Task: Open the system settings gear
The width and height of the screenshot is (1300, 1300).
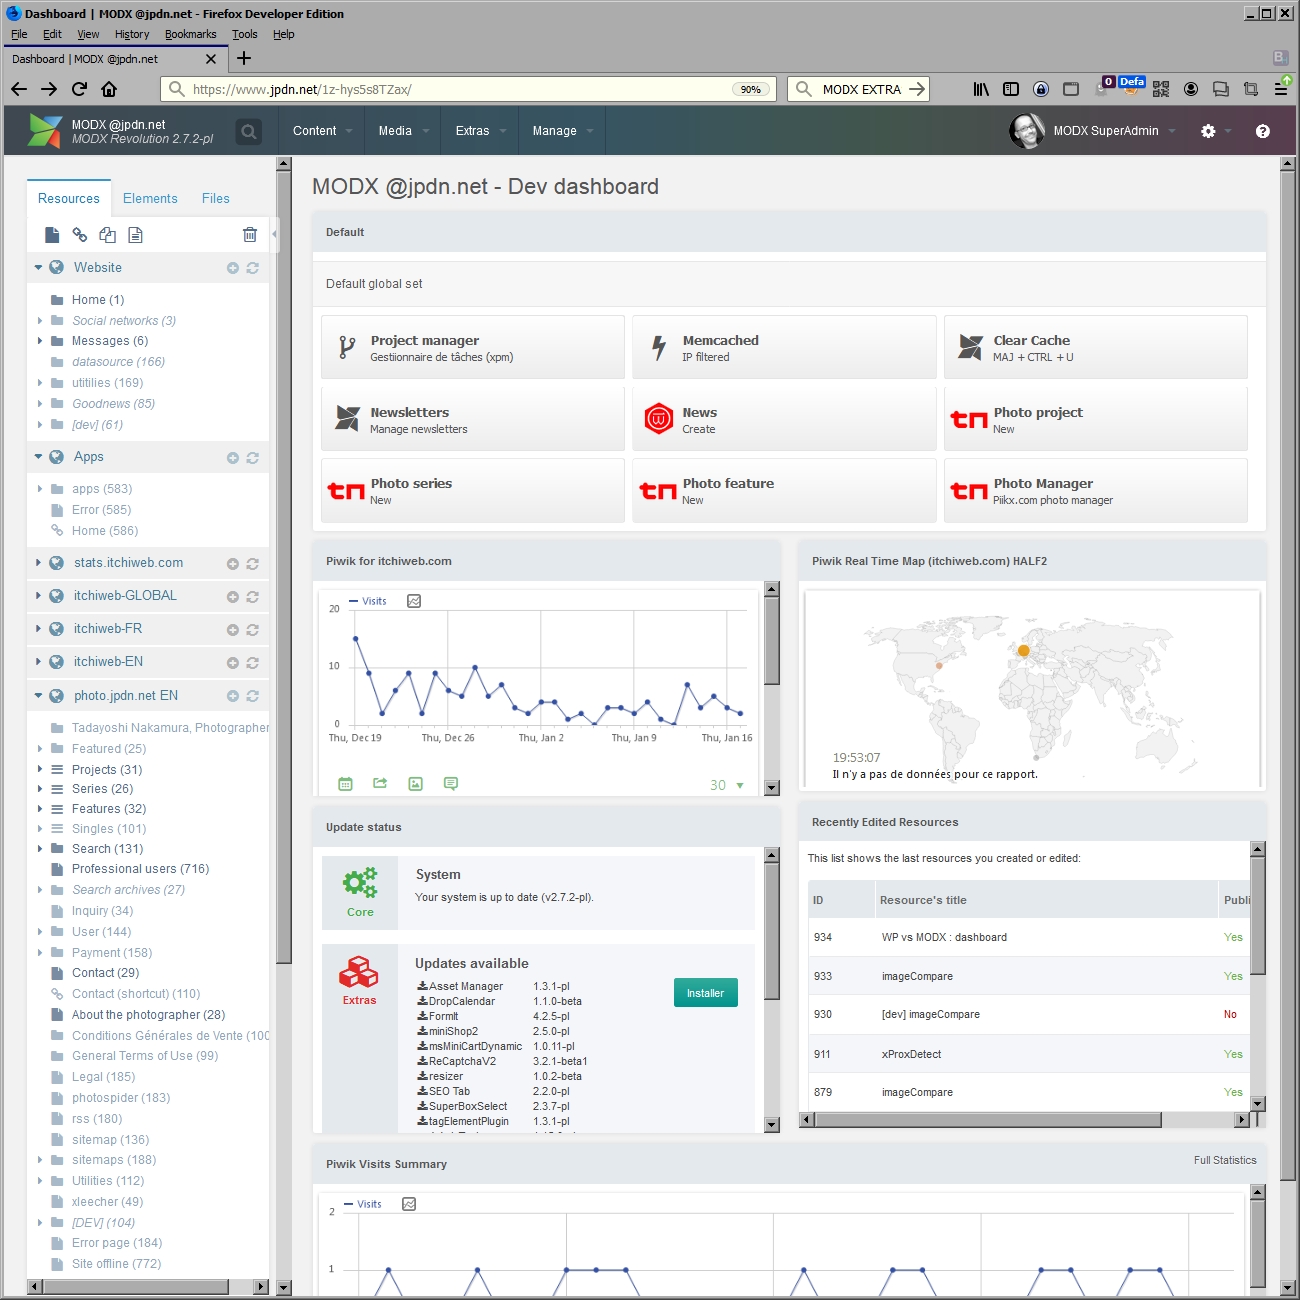Action: [1208, 131]
